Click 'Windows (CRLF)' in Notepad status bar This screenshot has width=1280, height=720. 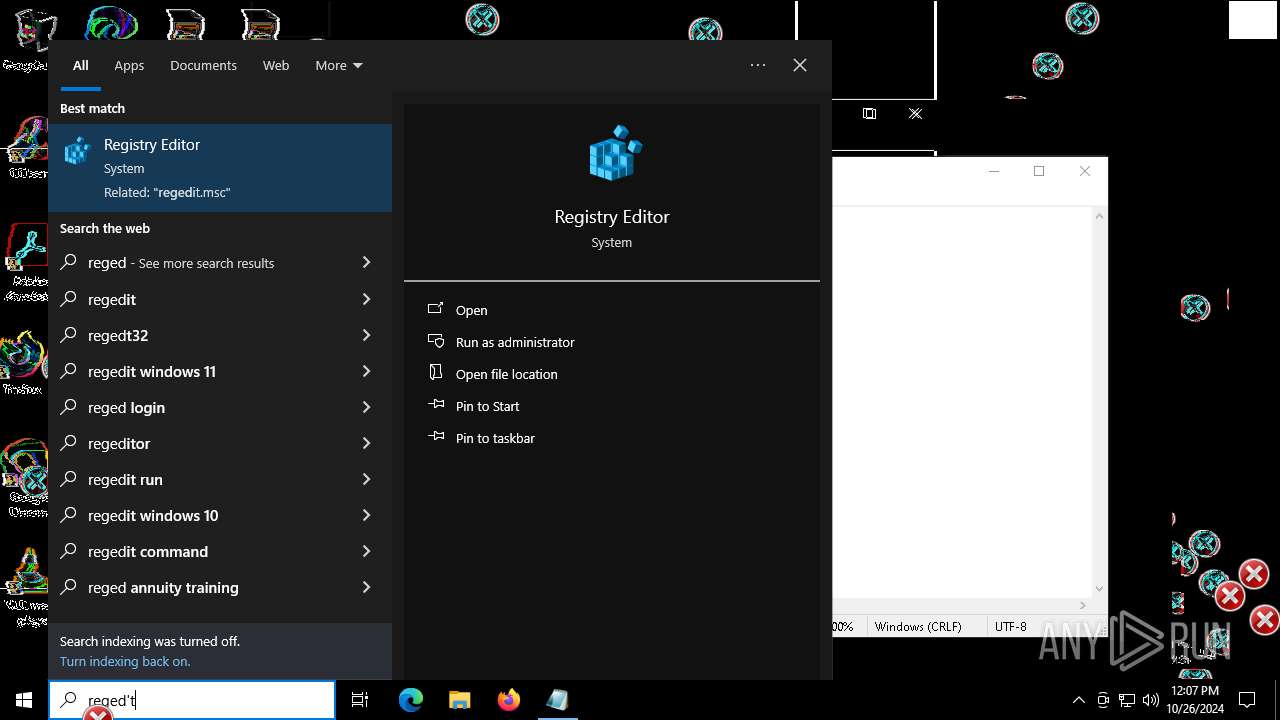[918, 626]
